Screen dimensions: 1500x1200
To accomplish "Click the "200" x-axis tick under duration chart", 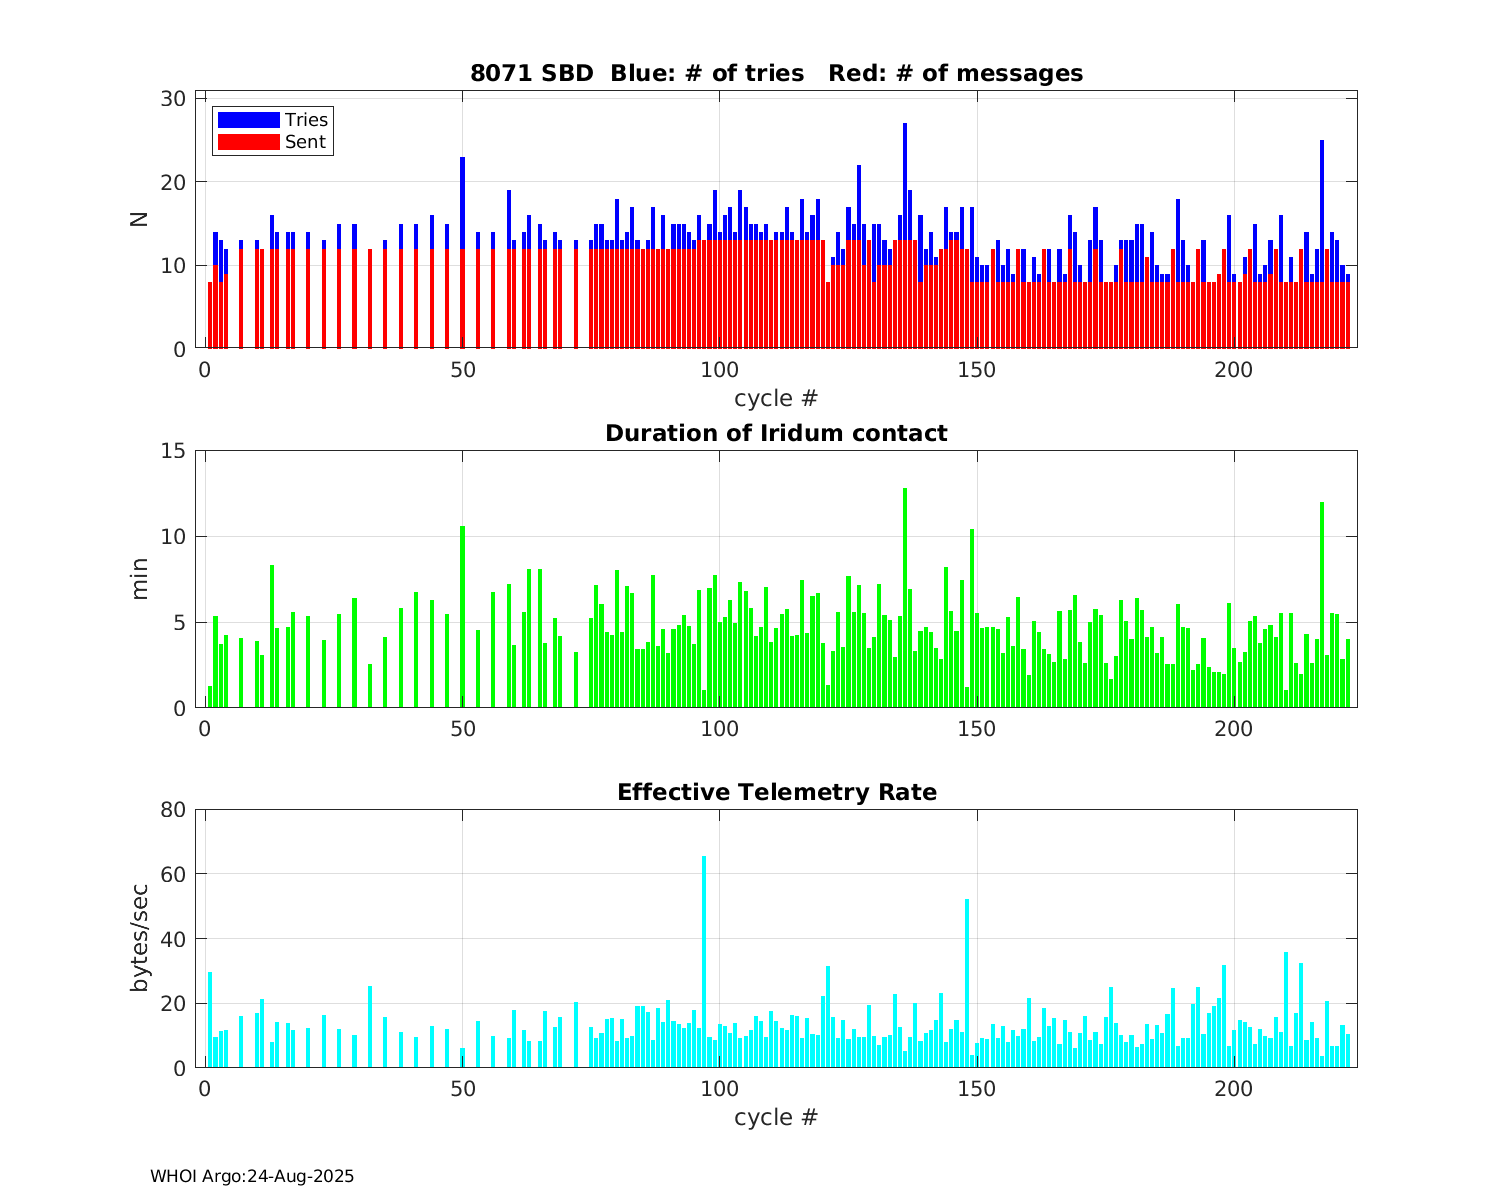I will pyautogui.click(x=1233, y=729).
